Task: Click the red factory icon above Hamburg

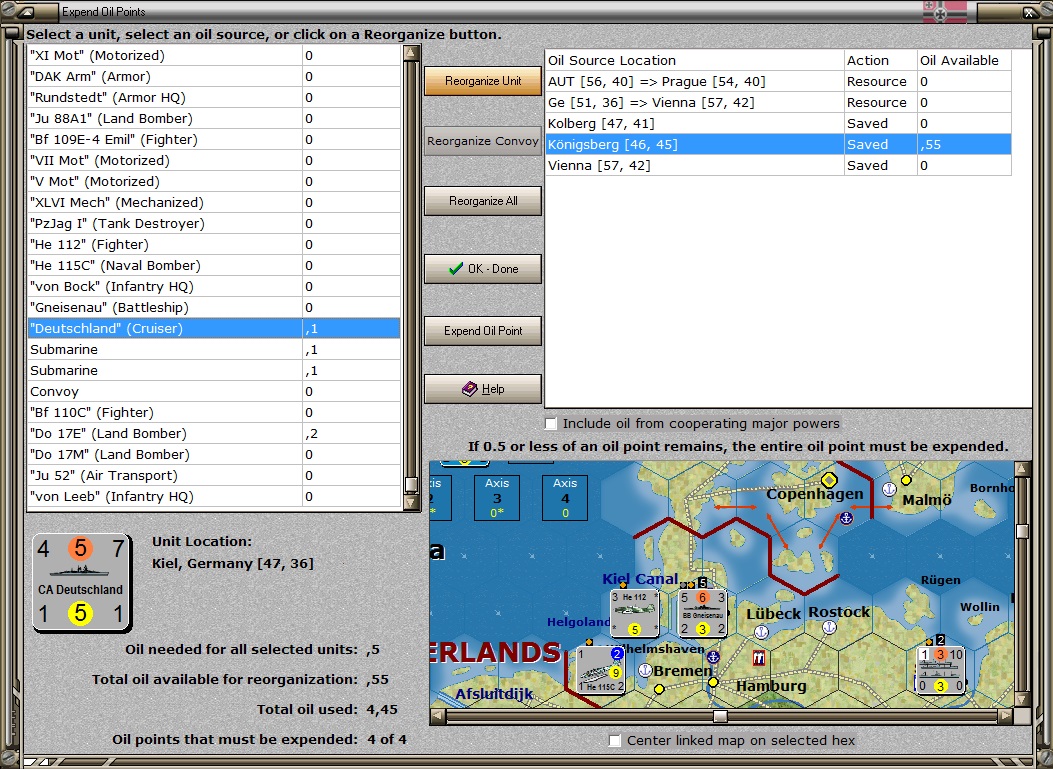Action: coord(759,658)
